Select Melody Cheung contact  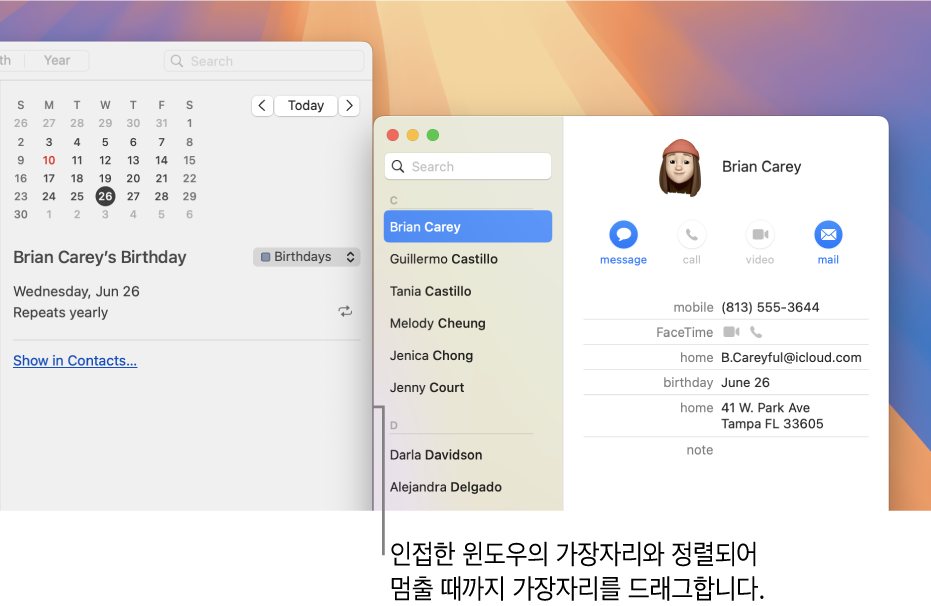468,323
